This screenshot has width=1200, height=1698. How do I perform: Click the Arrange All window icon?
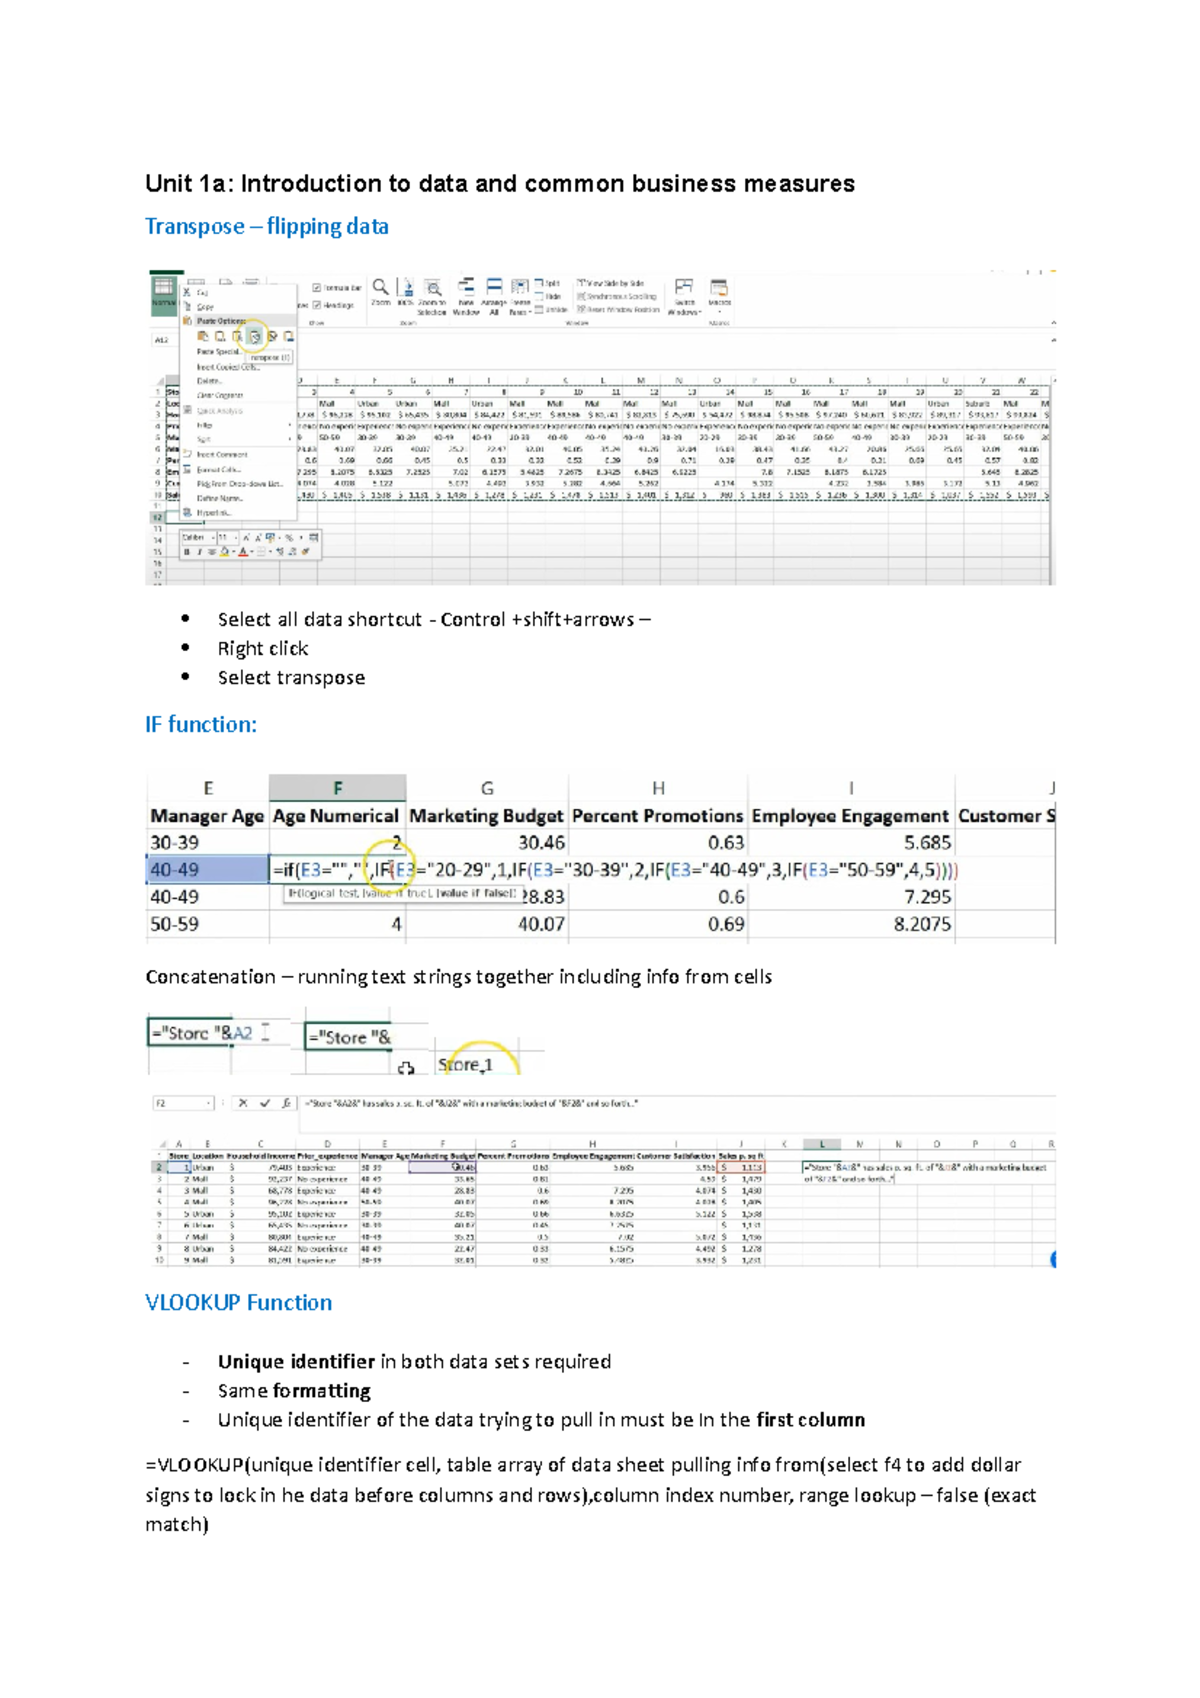pos(494,288)
